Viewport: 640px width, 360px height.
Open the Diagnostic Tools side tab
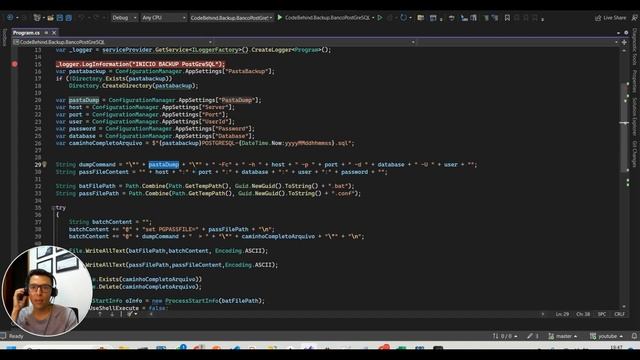(x=635, y=46)
